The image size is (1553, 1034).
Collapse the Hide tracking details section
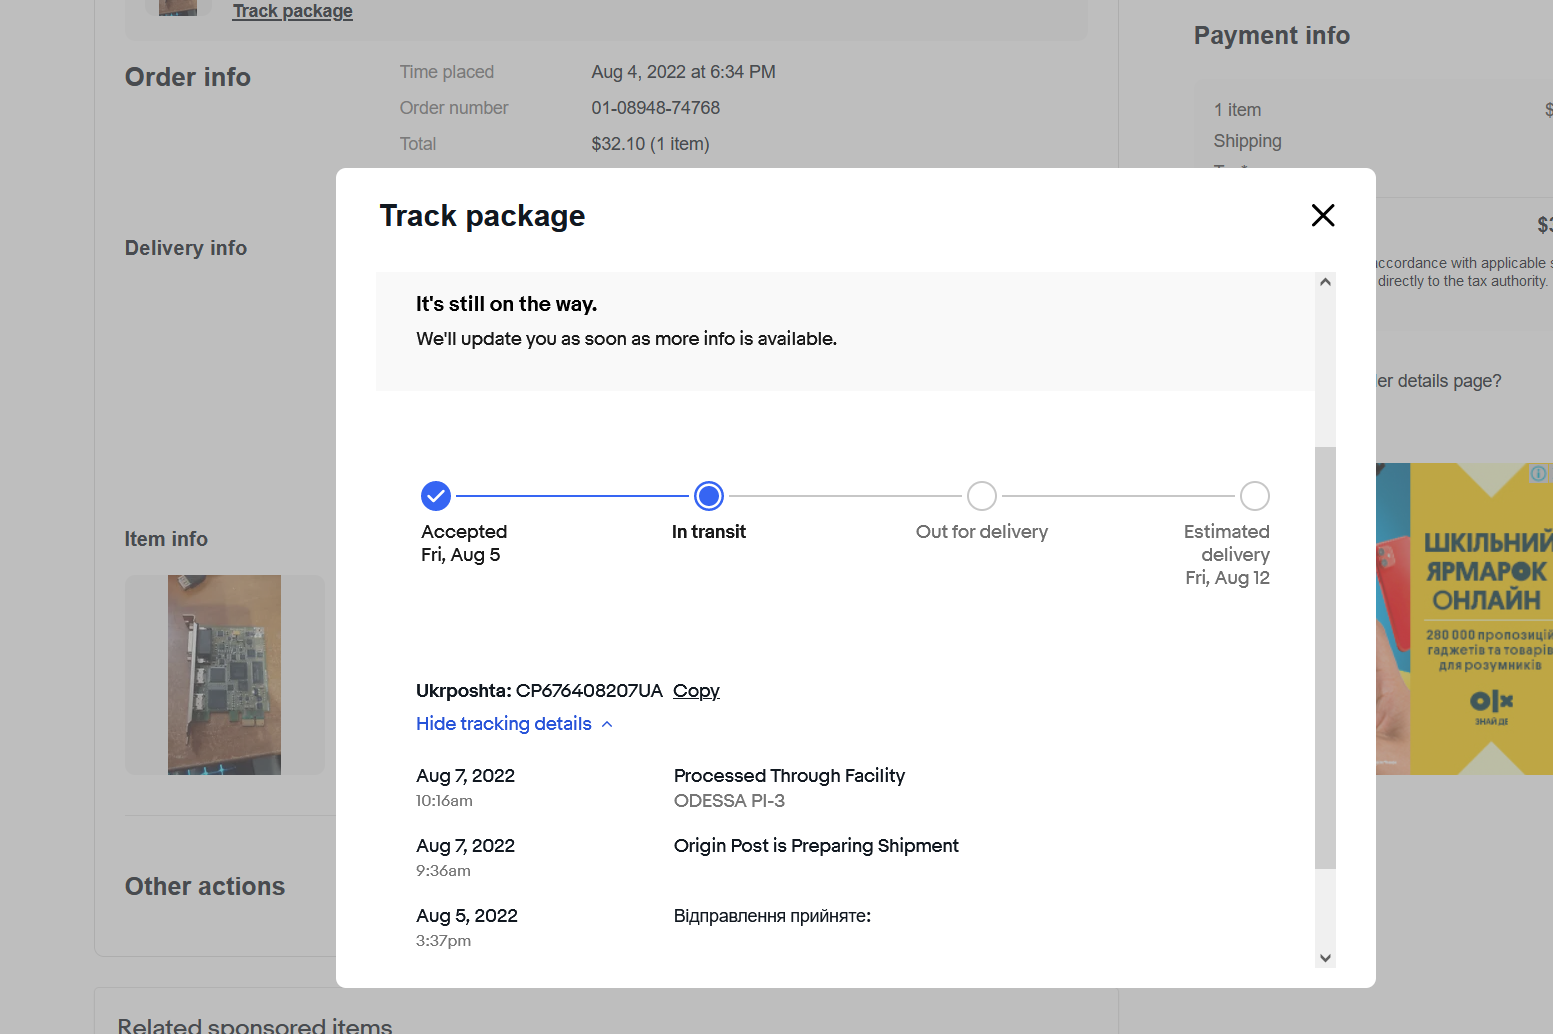tap(504, 724)
